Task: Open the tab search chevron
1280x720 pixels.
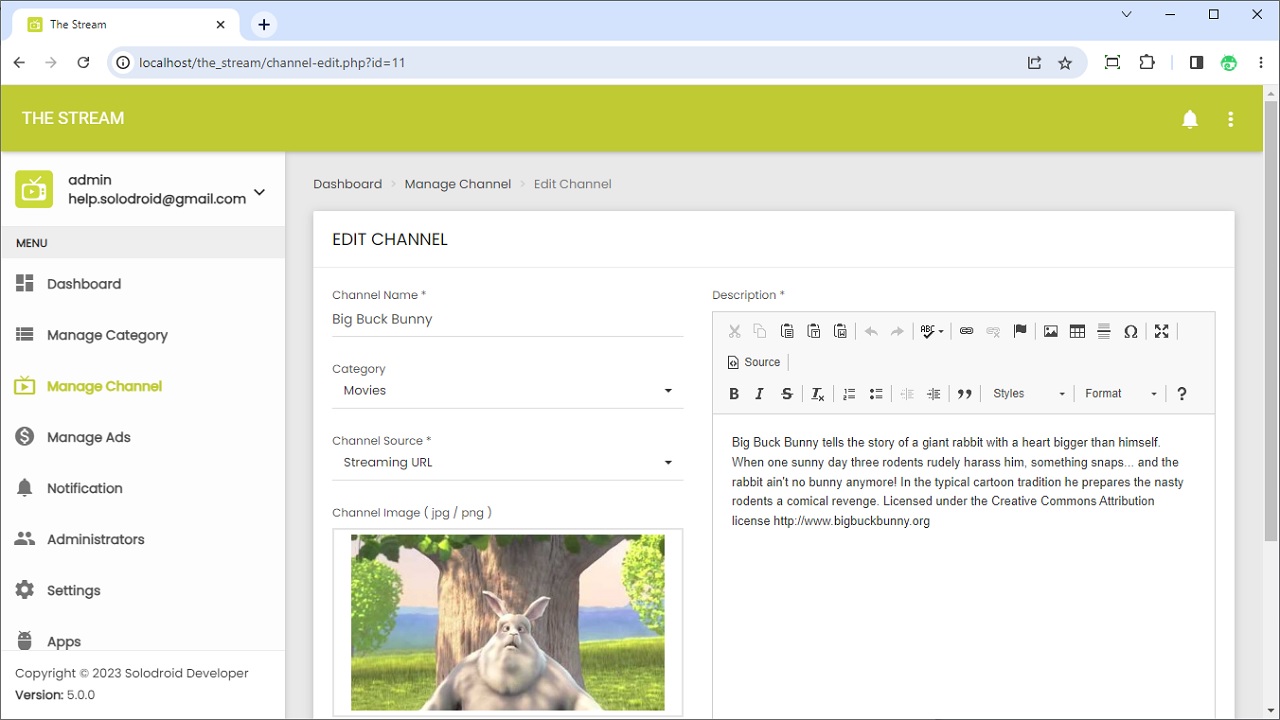Action: (1127, 15)
